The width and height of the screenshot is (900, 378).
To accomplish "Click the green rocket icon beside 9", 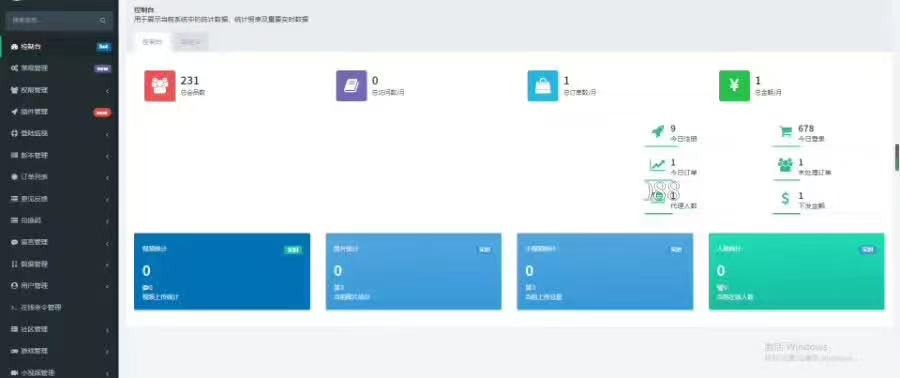I will (x=657, y=131).
